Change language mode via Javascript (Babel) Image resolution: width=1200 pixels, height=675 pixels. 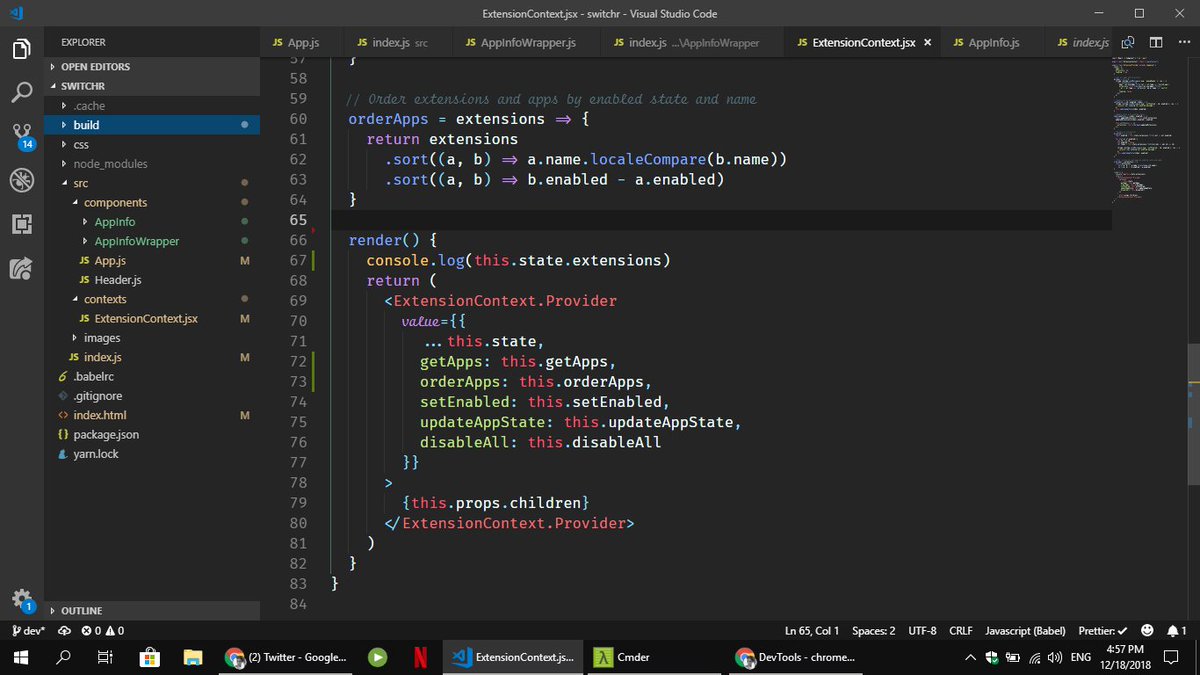point(1024,630)
